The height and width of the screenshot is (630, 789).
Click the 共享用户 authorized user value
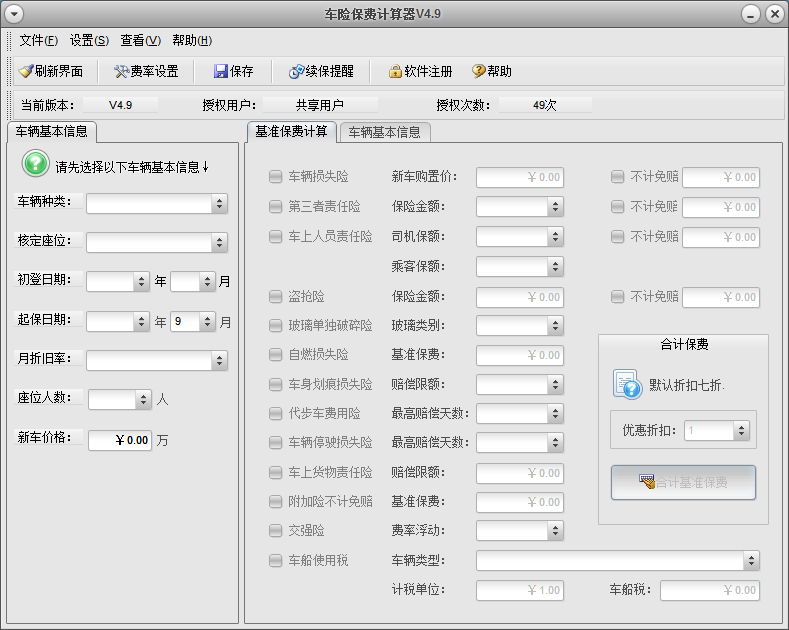(x=320, y=105)
